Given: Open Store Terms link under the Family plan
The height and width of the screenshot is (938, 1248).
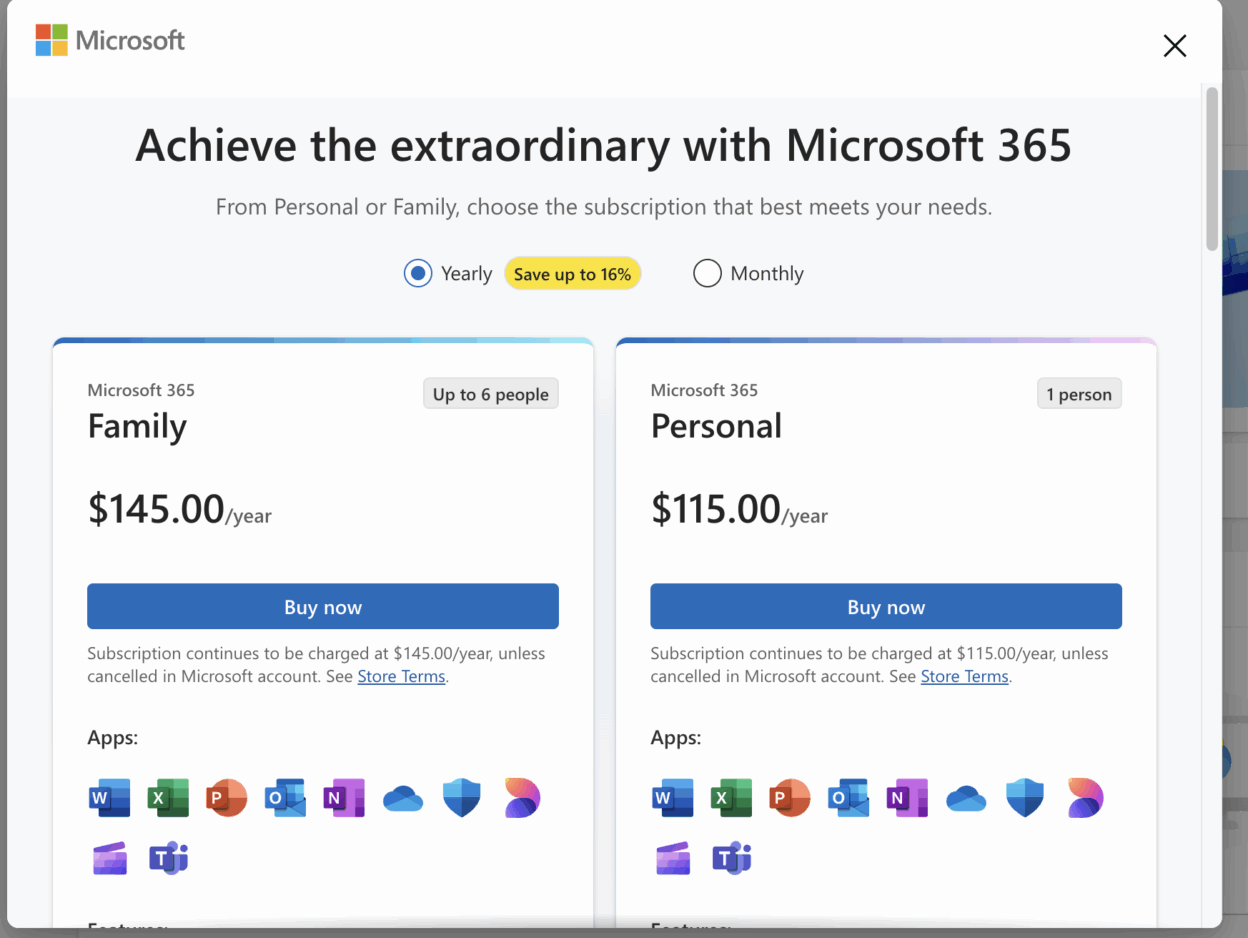Looking at the screenshot, I should (x=400, y=676).
